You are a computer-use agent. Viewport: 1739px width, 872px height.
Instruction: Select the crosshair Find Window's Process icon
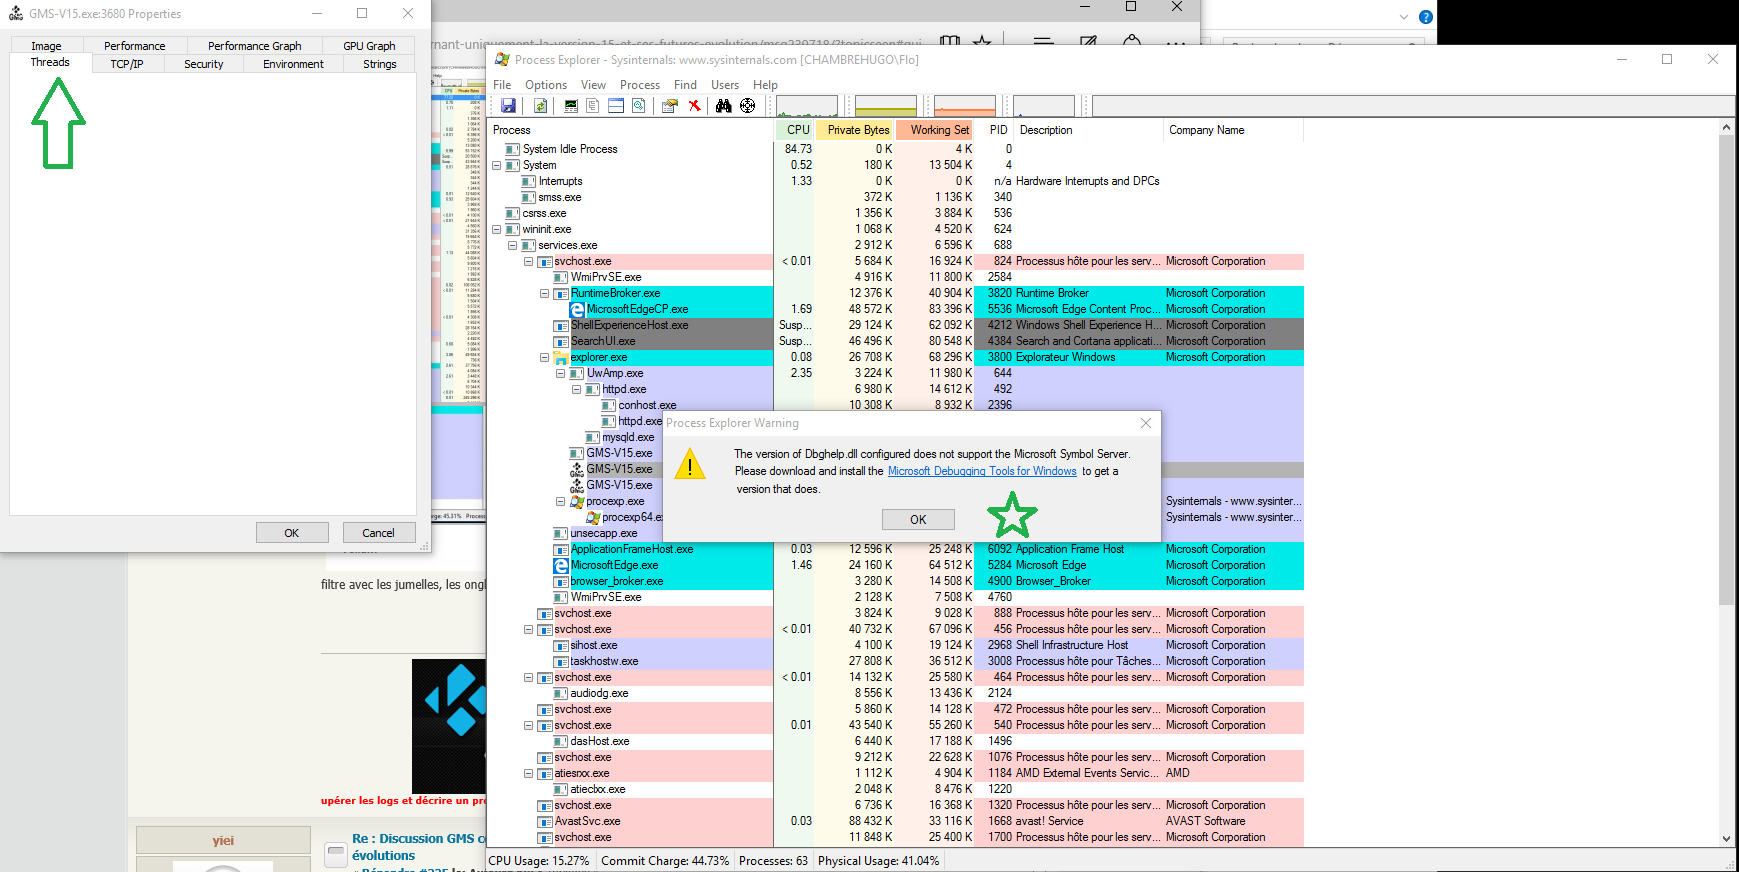pyautogui.click(x=747, y=106)
